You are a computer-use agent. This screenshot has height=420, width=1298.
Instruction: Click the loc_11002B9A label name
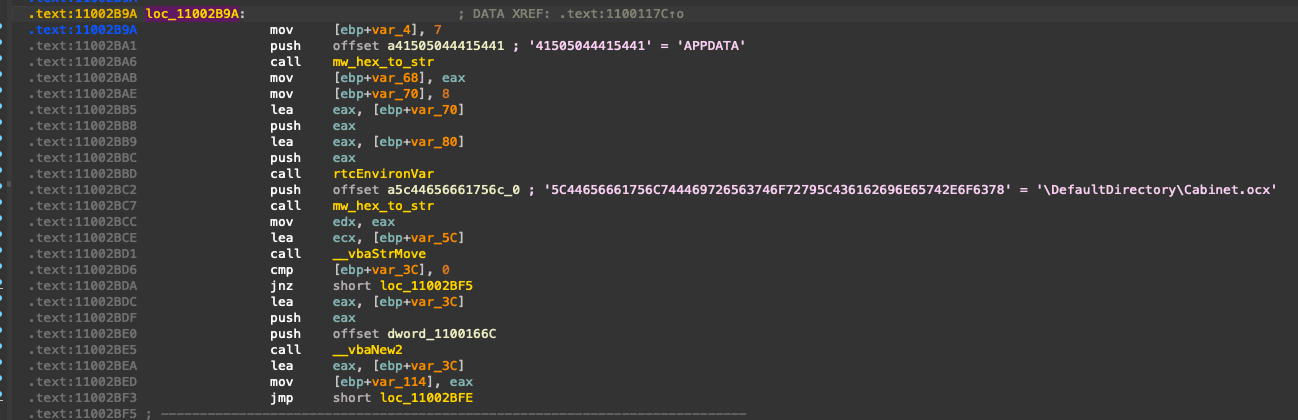click(192, 15)
